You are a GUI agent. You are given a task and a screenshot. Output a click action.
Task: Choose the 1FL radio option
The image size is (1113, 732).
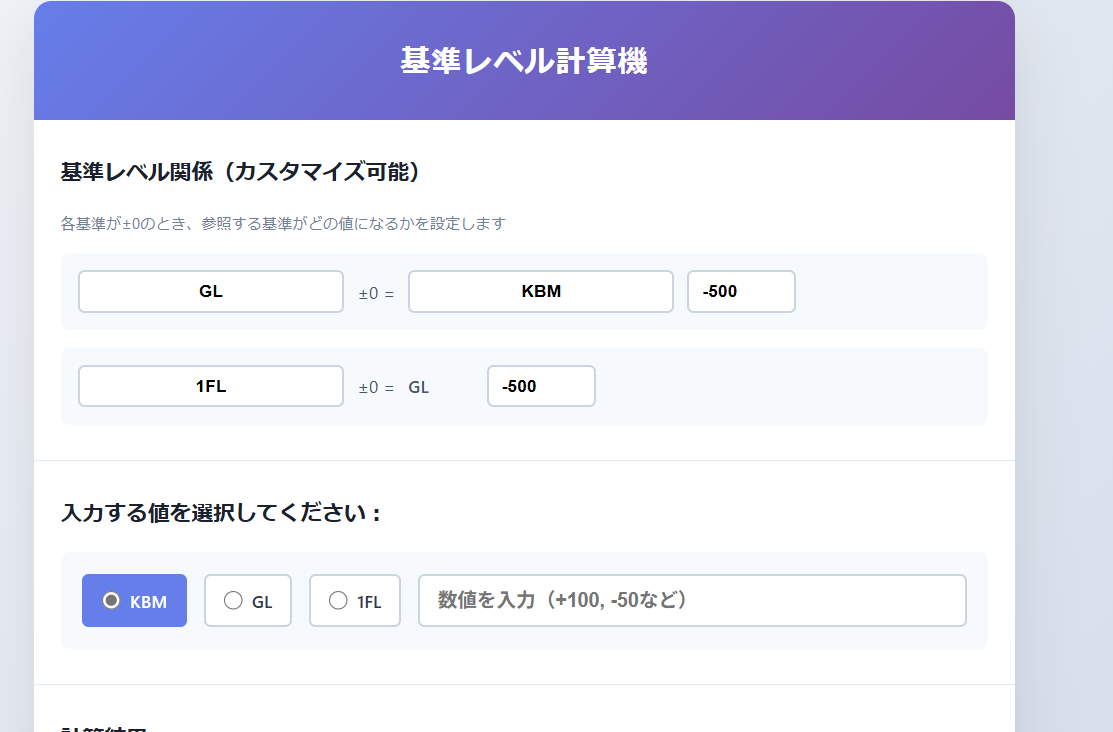338,601
